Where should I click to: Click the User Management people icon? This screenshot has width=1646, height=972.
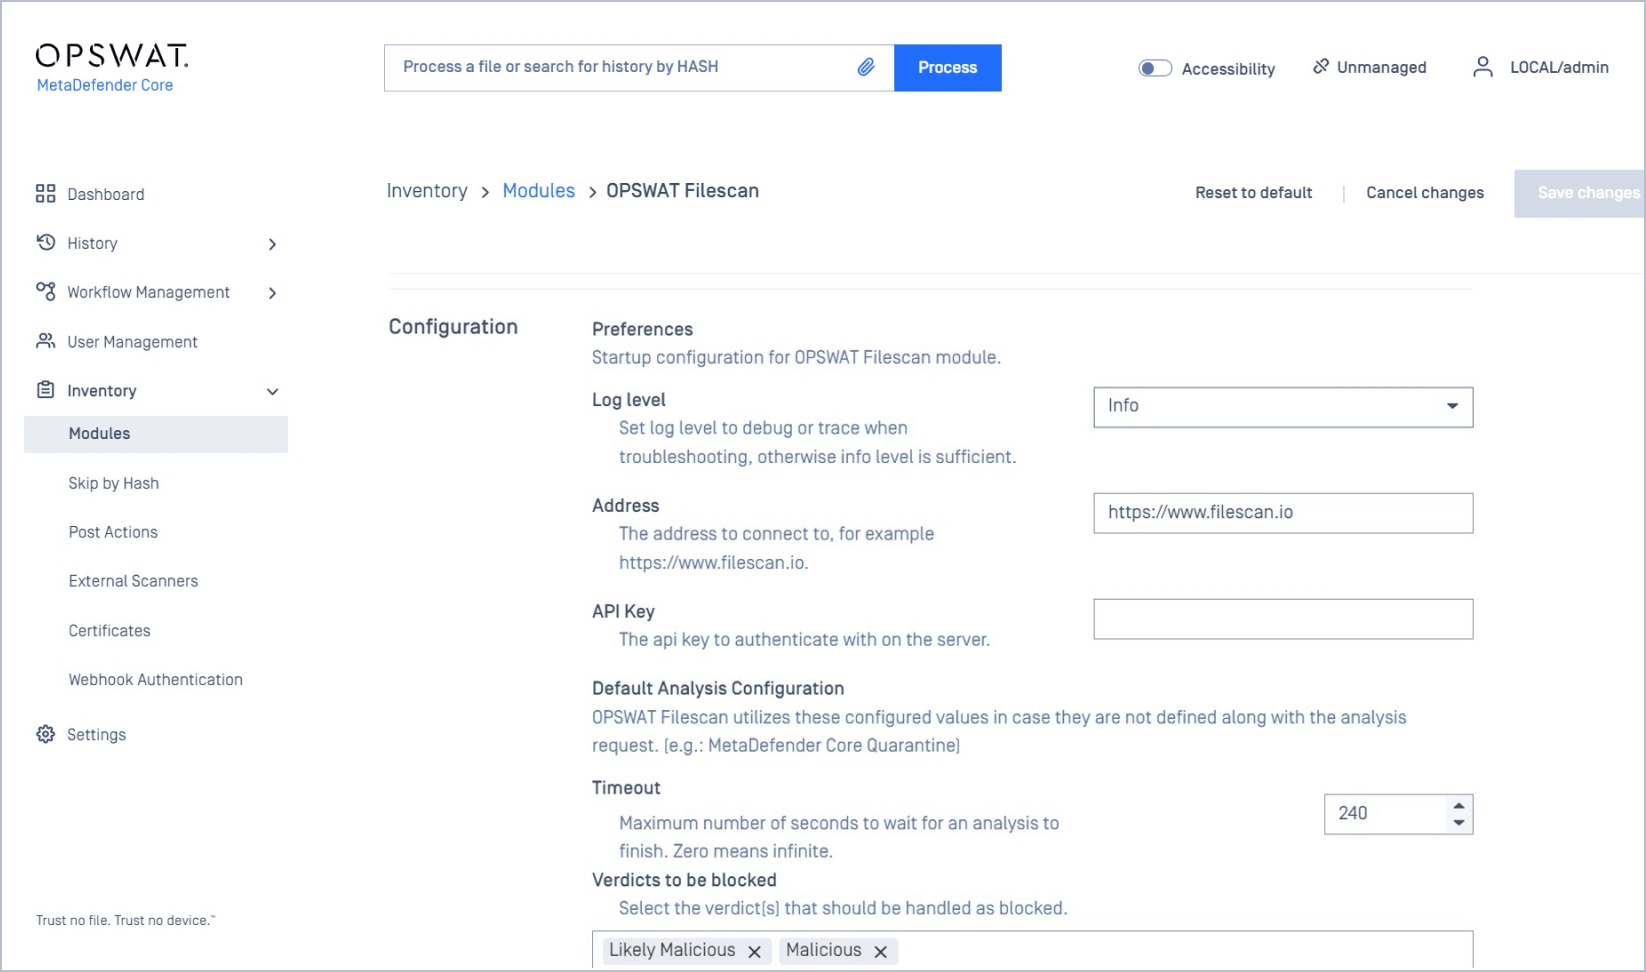tap(45, 341)
